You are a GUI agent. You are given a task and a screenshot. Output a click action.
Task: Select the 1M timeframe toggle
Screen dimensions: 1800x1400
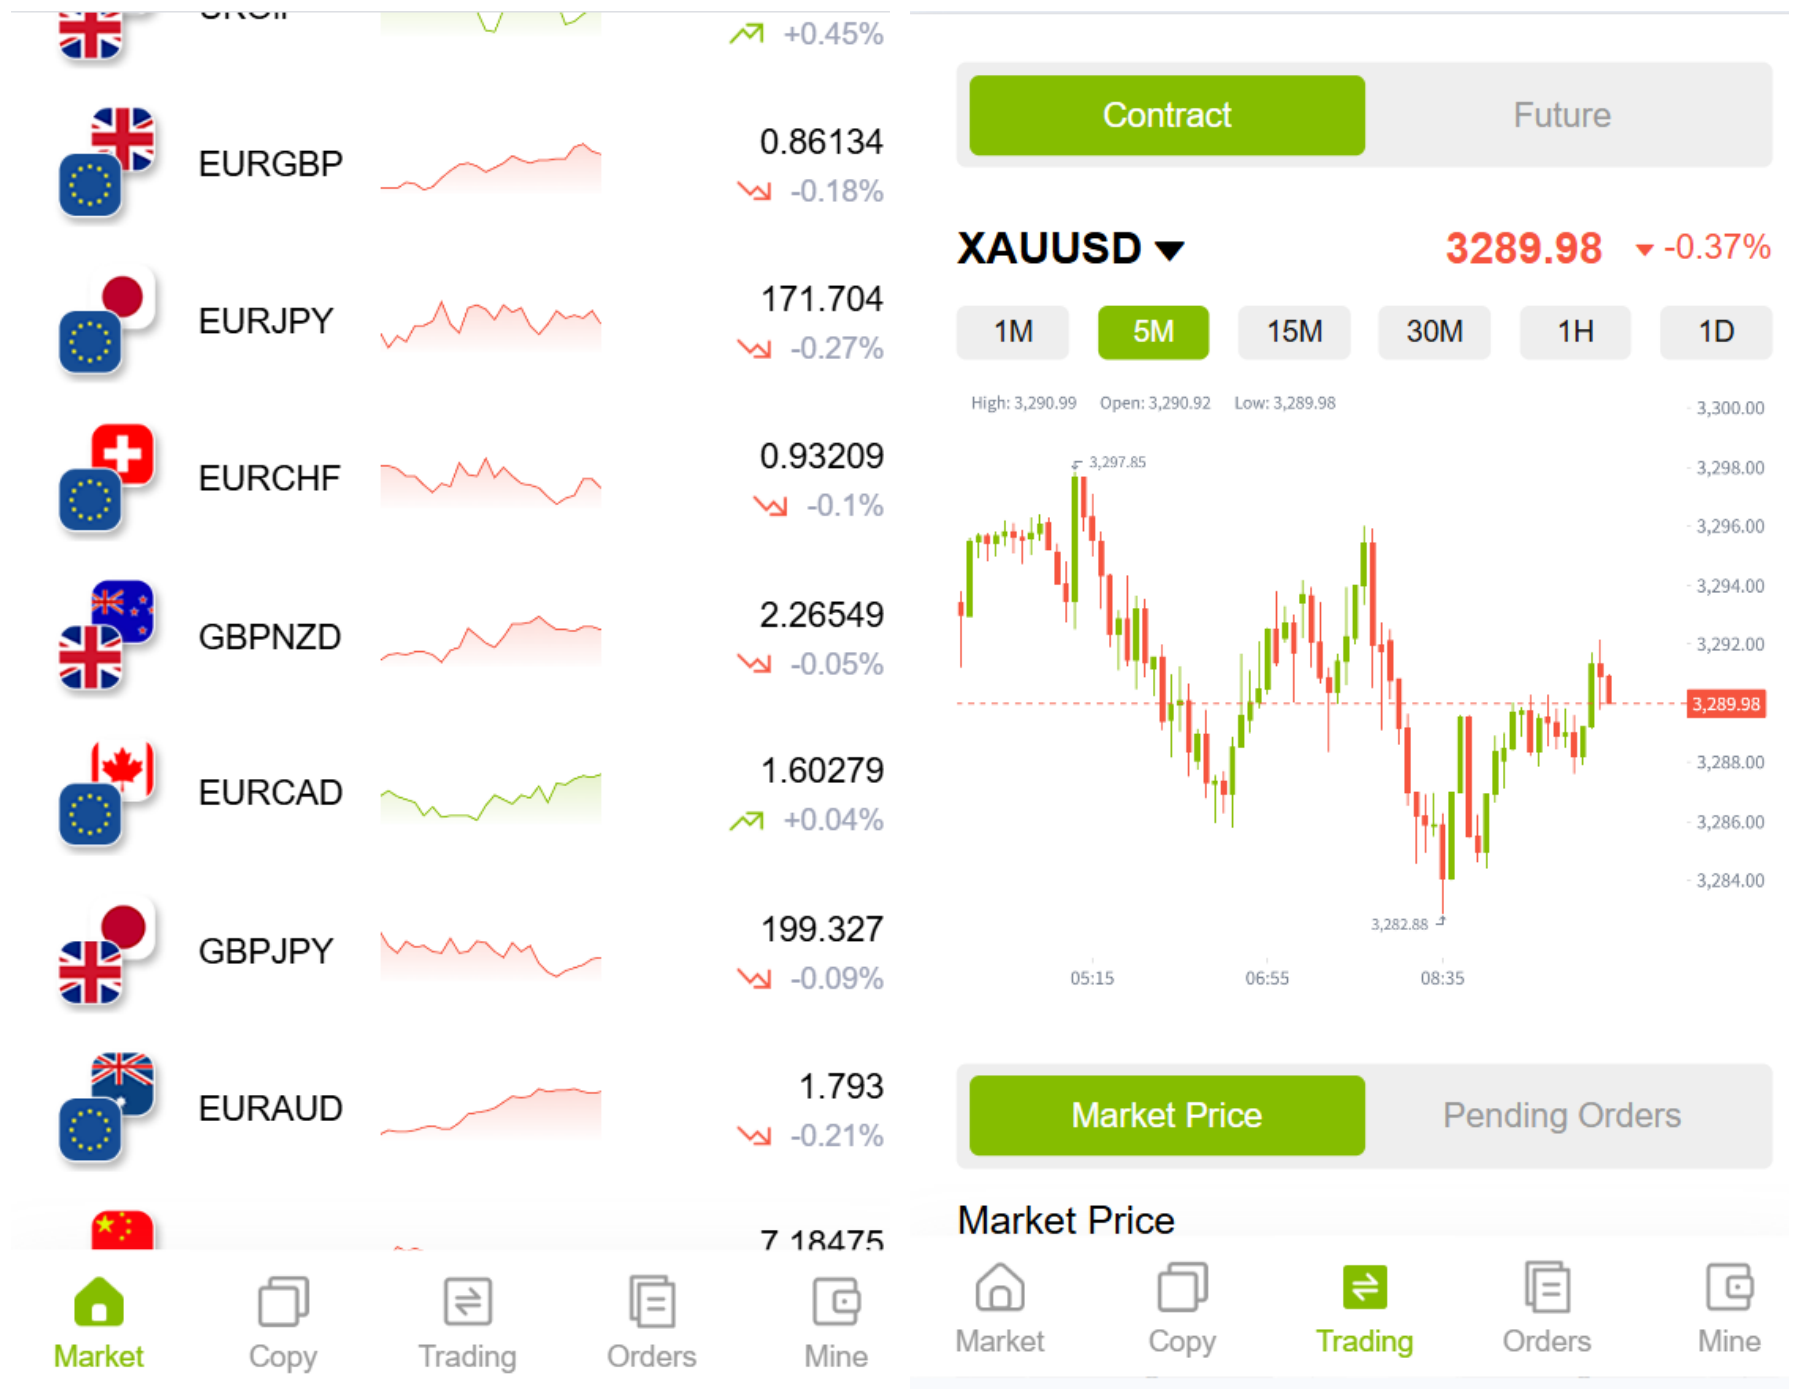pos(1012,332)
